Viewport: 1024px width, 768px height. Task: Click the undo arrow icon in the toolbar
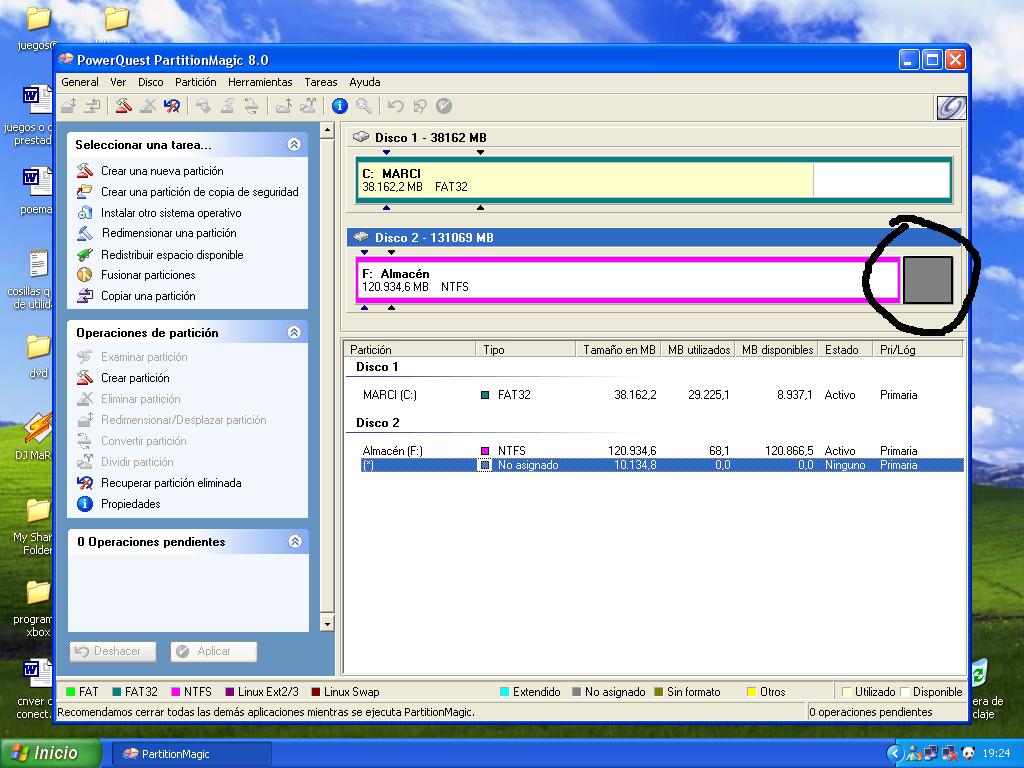coord(395,106)
